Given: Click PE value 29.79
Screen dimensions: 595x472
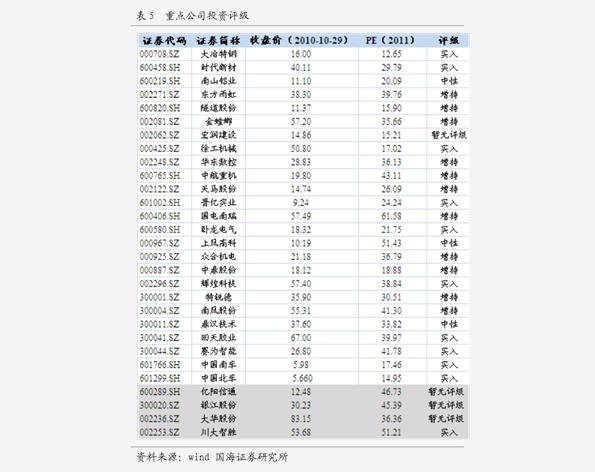Looking at the screenshot, I should pos(391,68).
